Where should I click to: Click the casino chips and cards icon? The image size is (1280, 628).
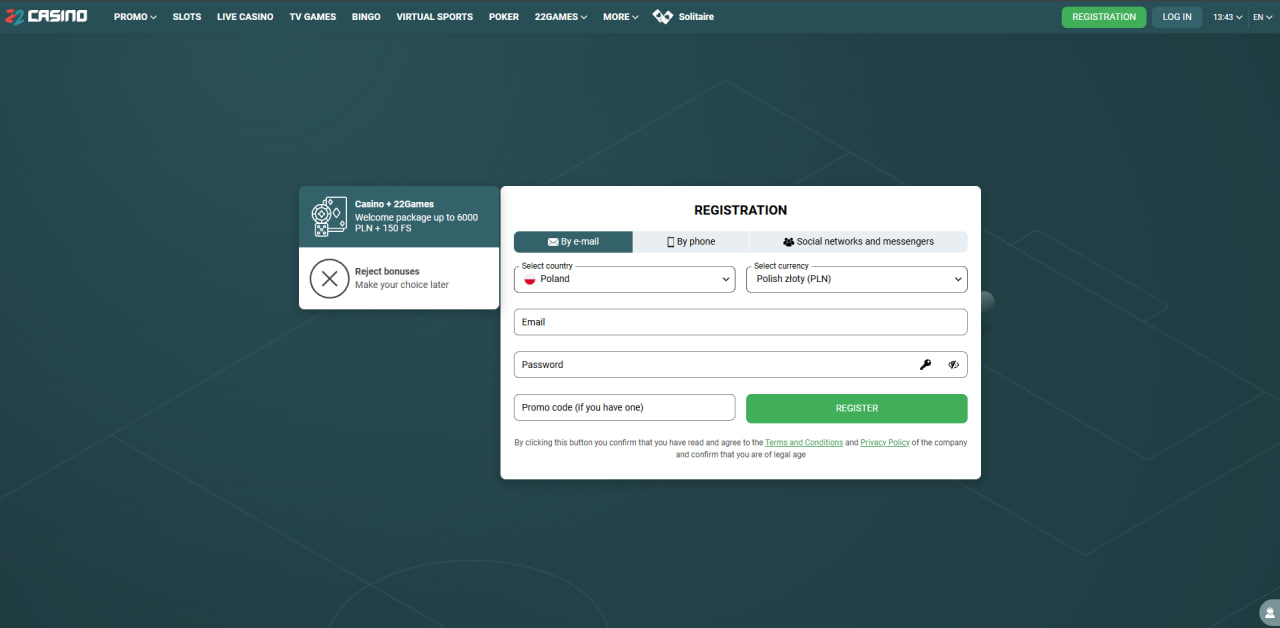(329, 216)
